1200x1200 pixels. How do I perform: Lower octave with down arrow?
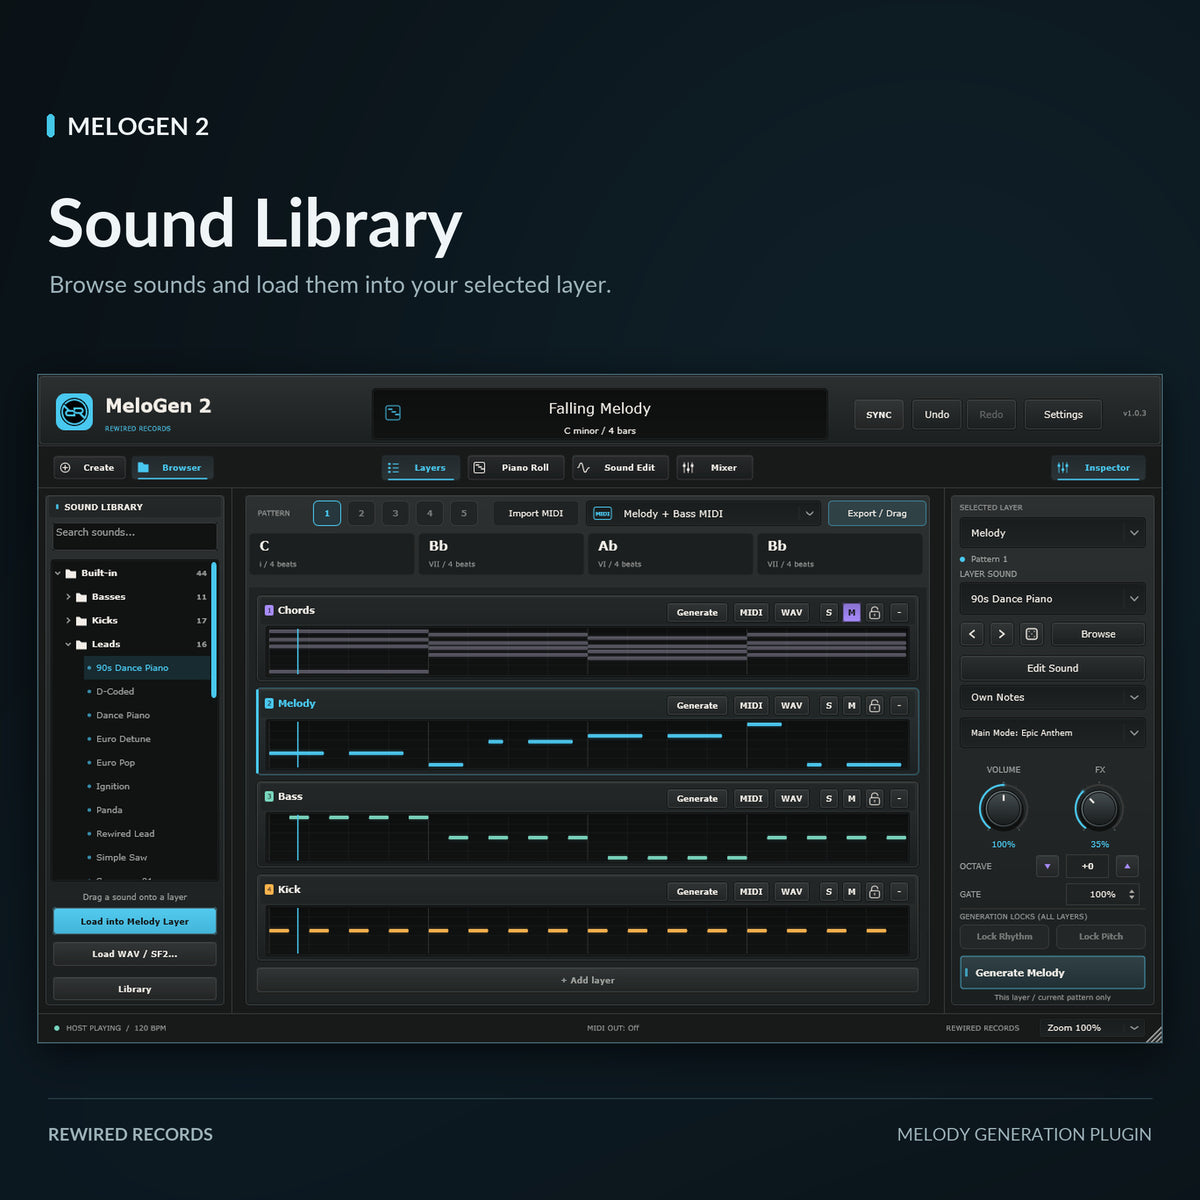1047,866
